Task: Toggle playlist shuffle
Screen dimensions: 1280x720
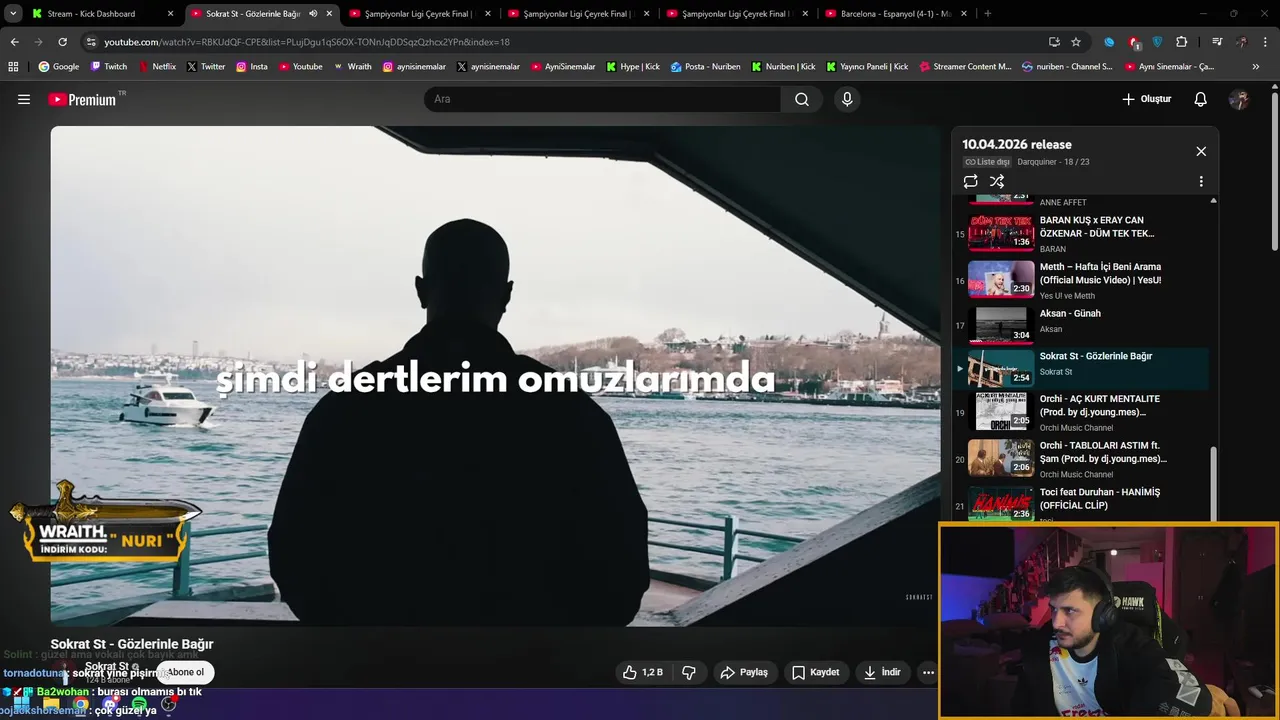Action: 997,181
